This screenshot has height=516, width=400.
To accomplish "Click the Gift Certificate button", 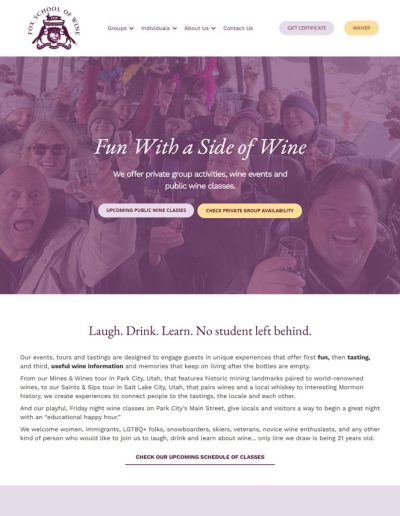I will pos(307,28).
